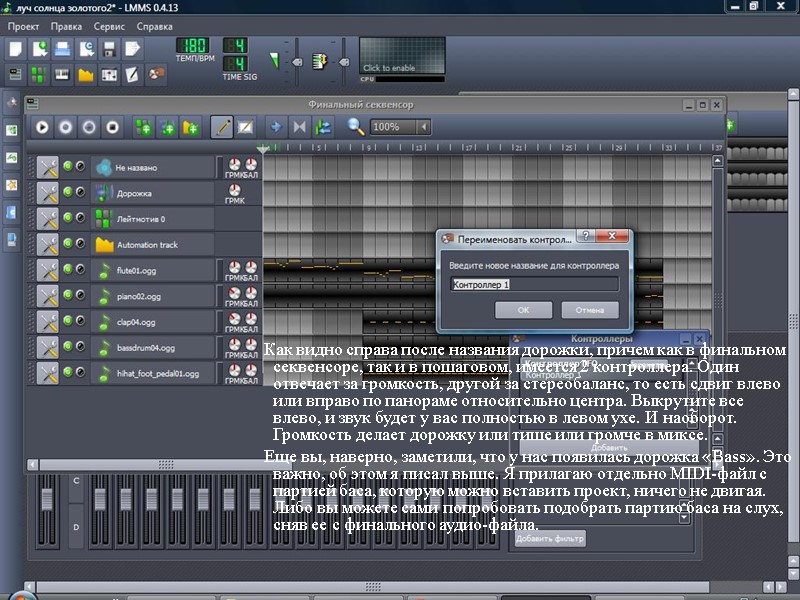Select the pencil draw mode tool

222,127
